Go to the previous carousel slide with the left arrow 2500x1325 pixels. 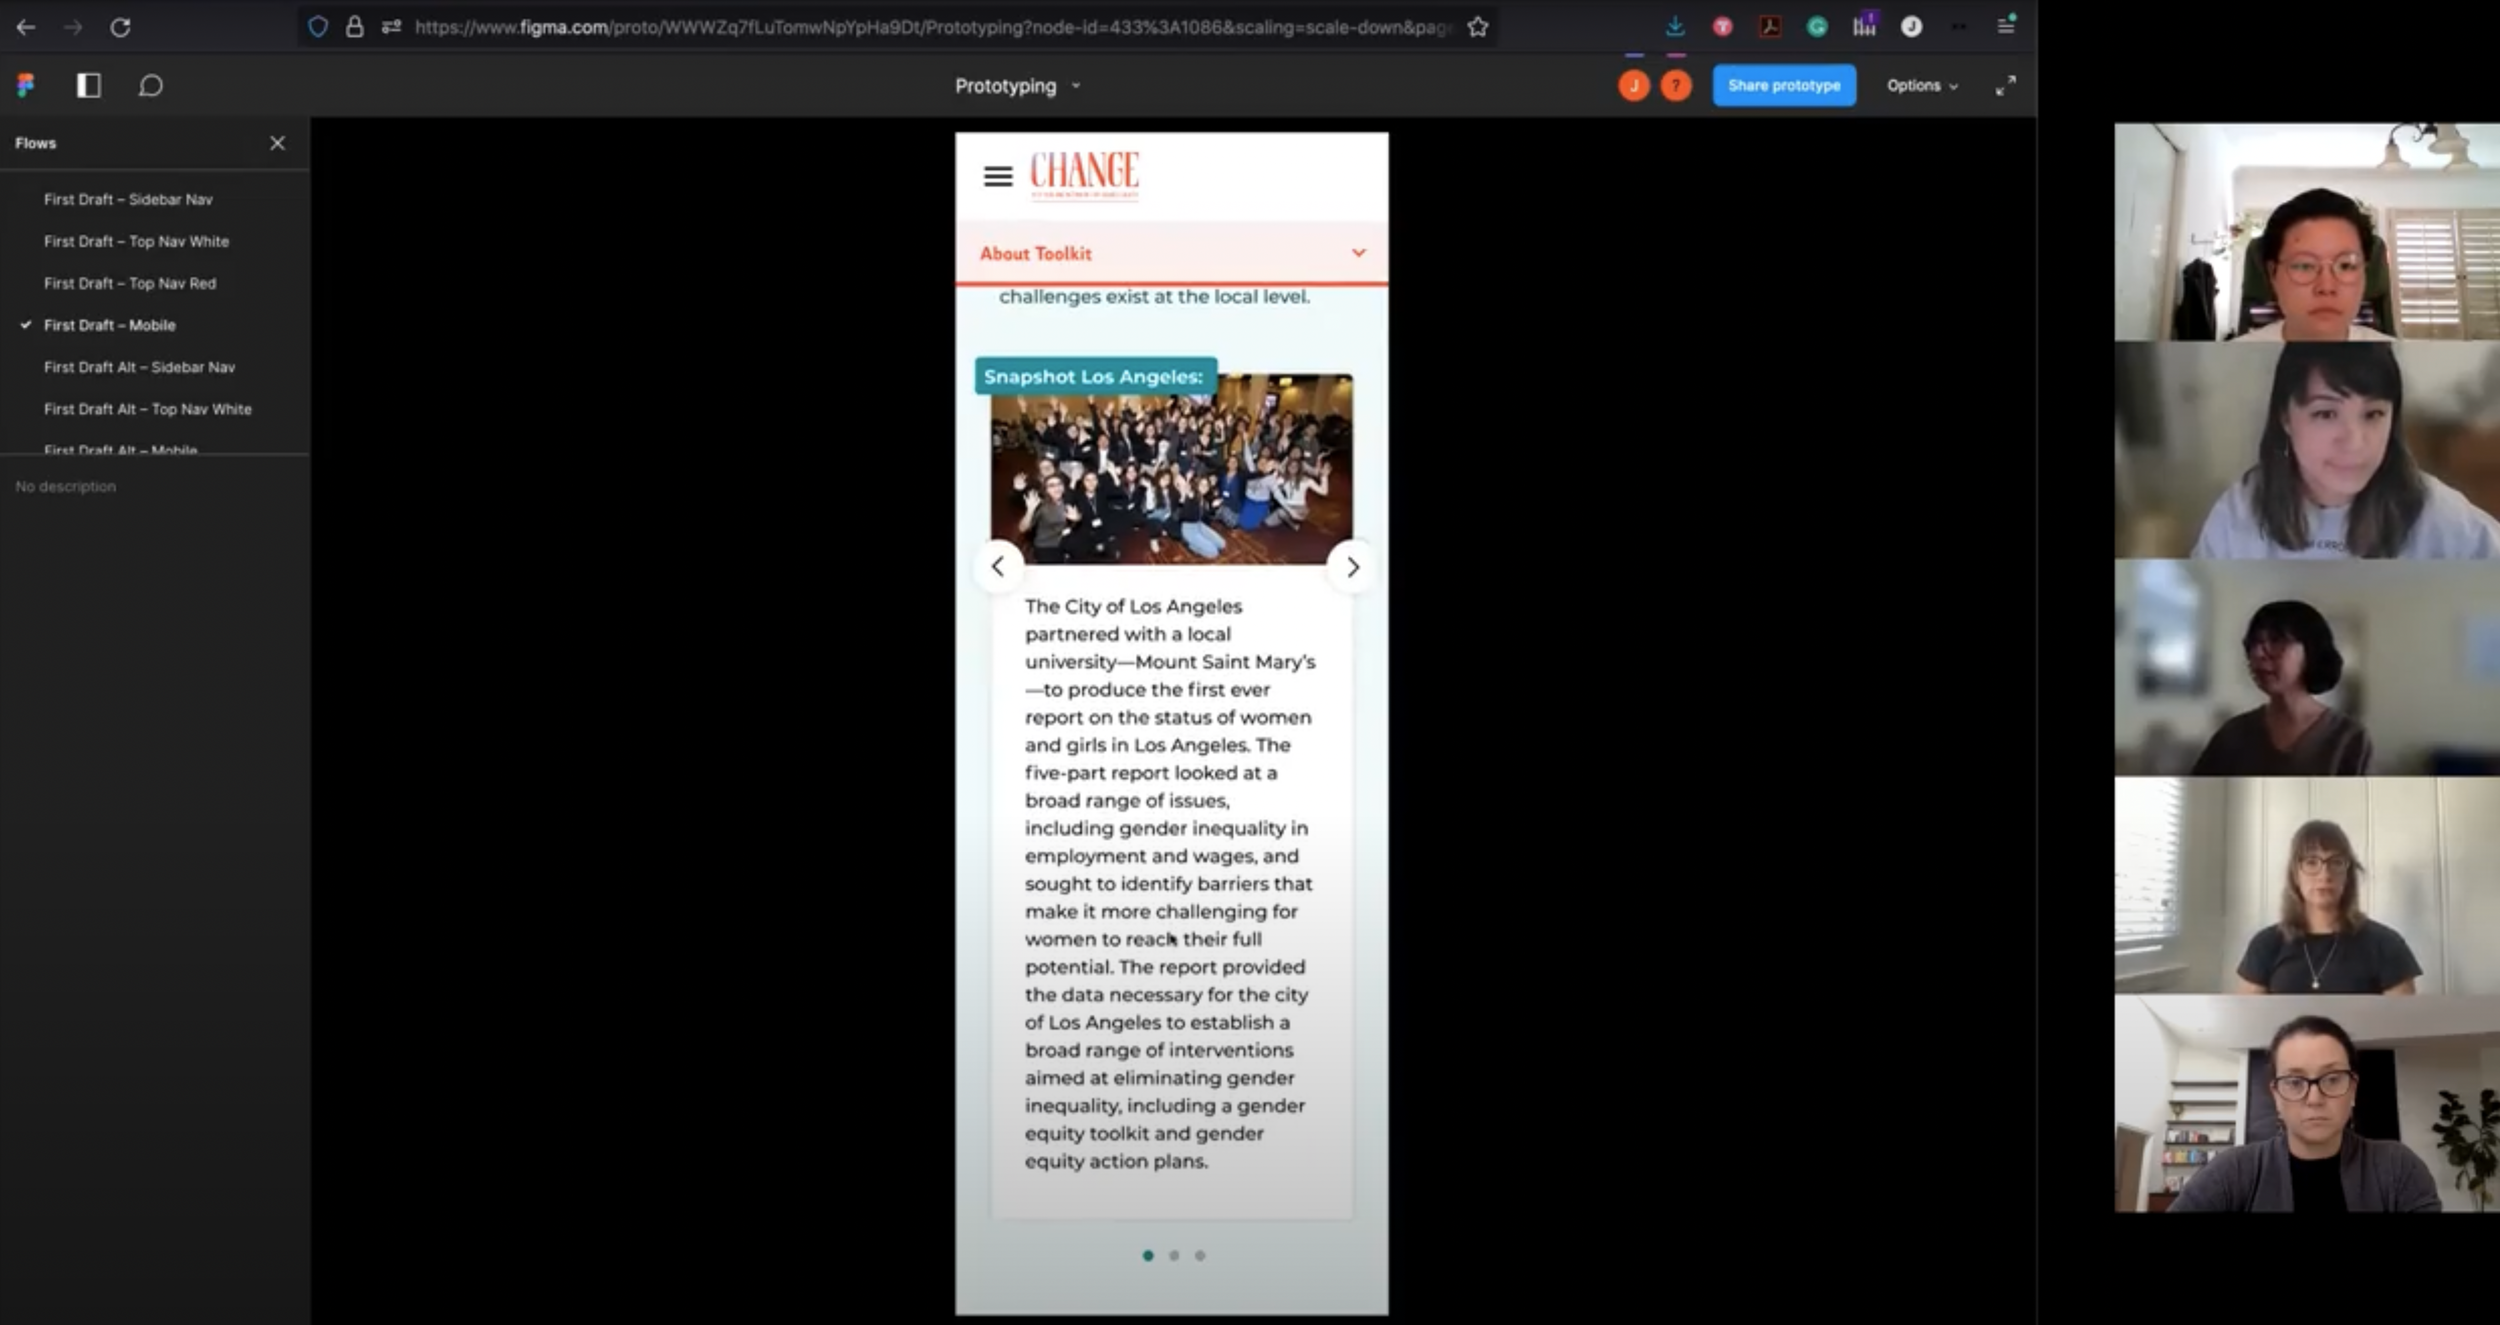pyautogui.click(x=997, y=567)
